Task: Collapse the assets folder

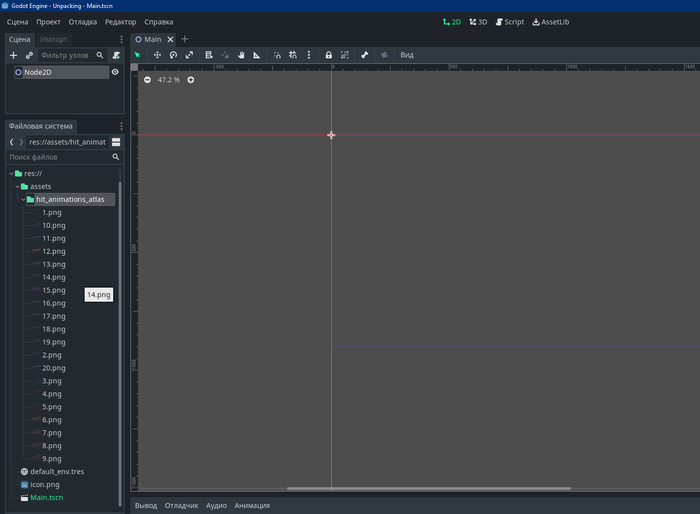Action: 17,186
